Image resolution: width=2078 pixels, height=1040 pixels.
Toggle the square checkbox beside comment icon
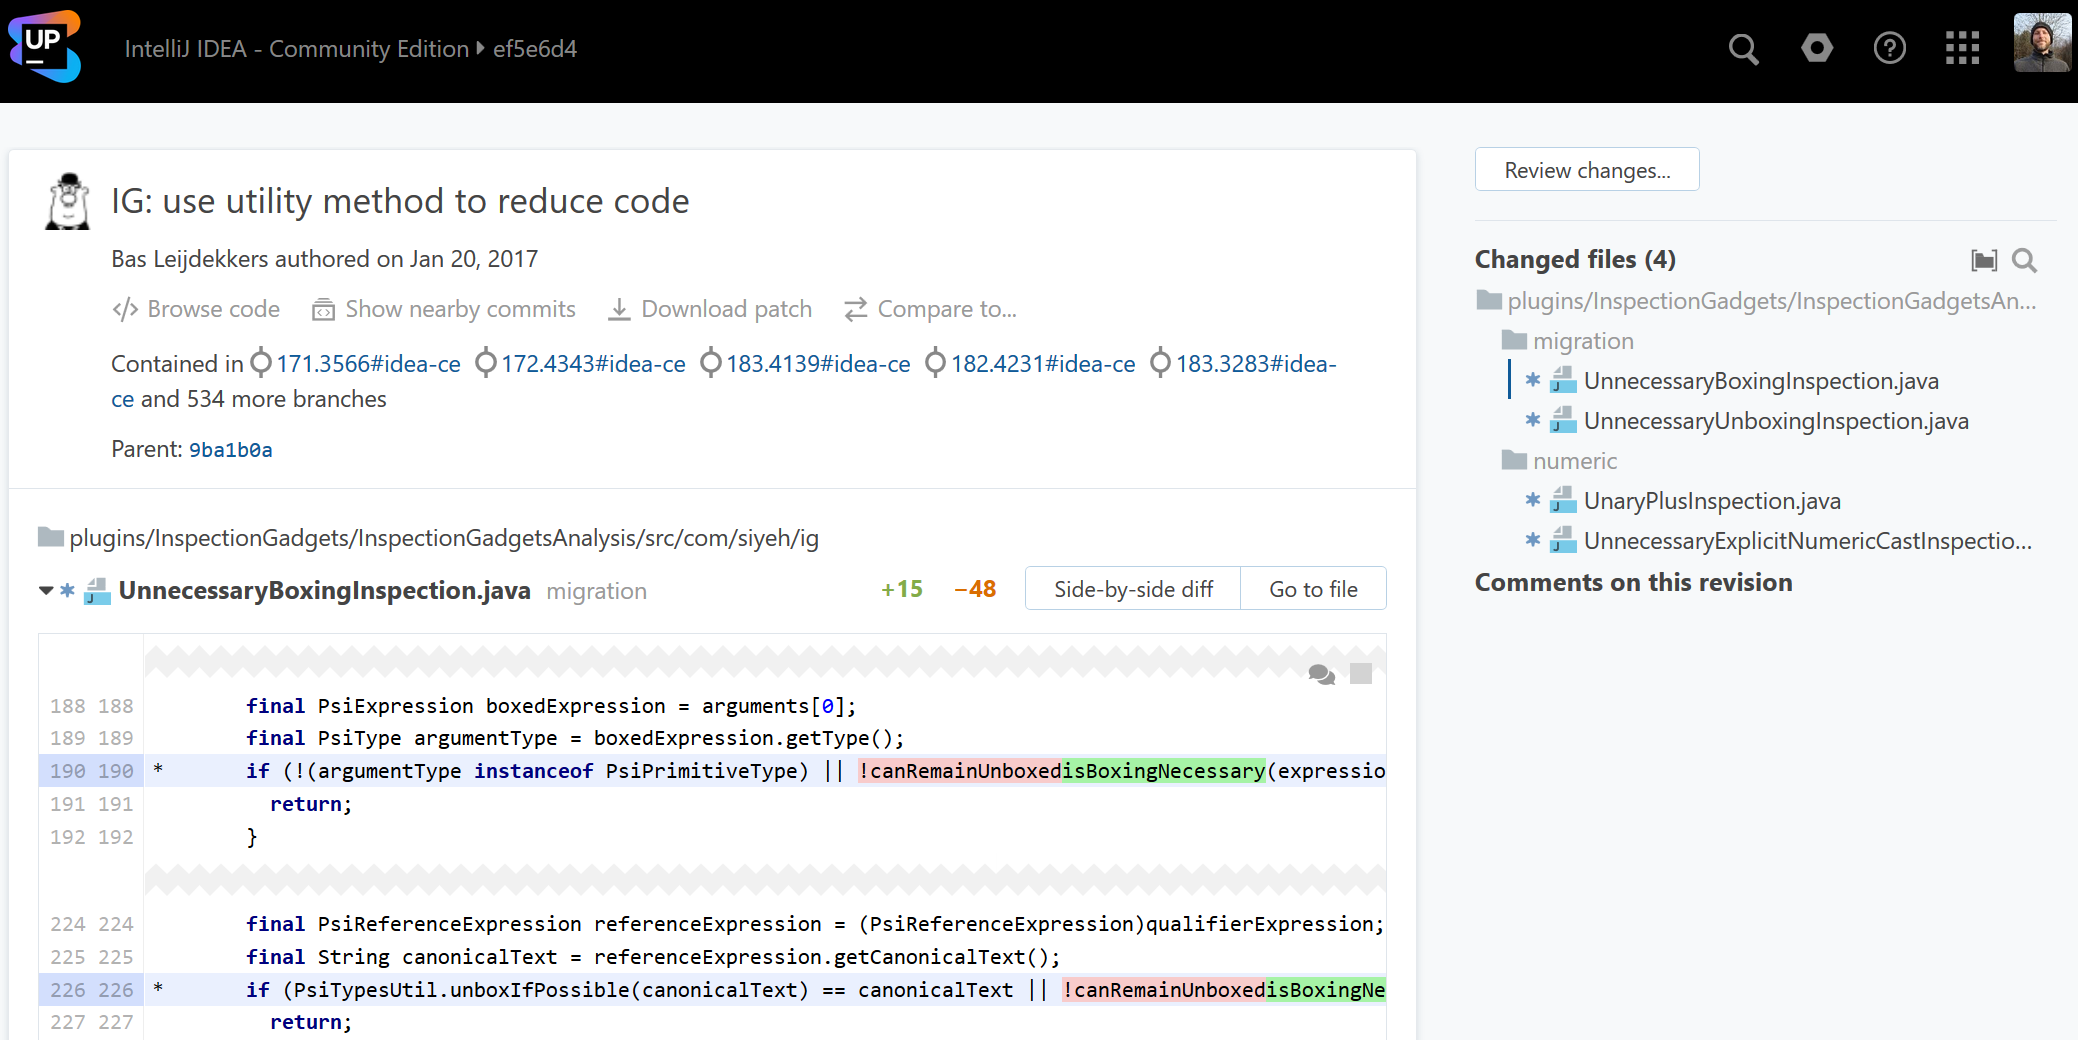coord(1360,674)
